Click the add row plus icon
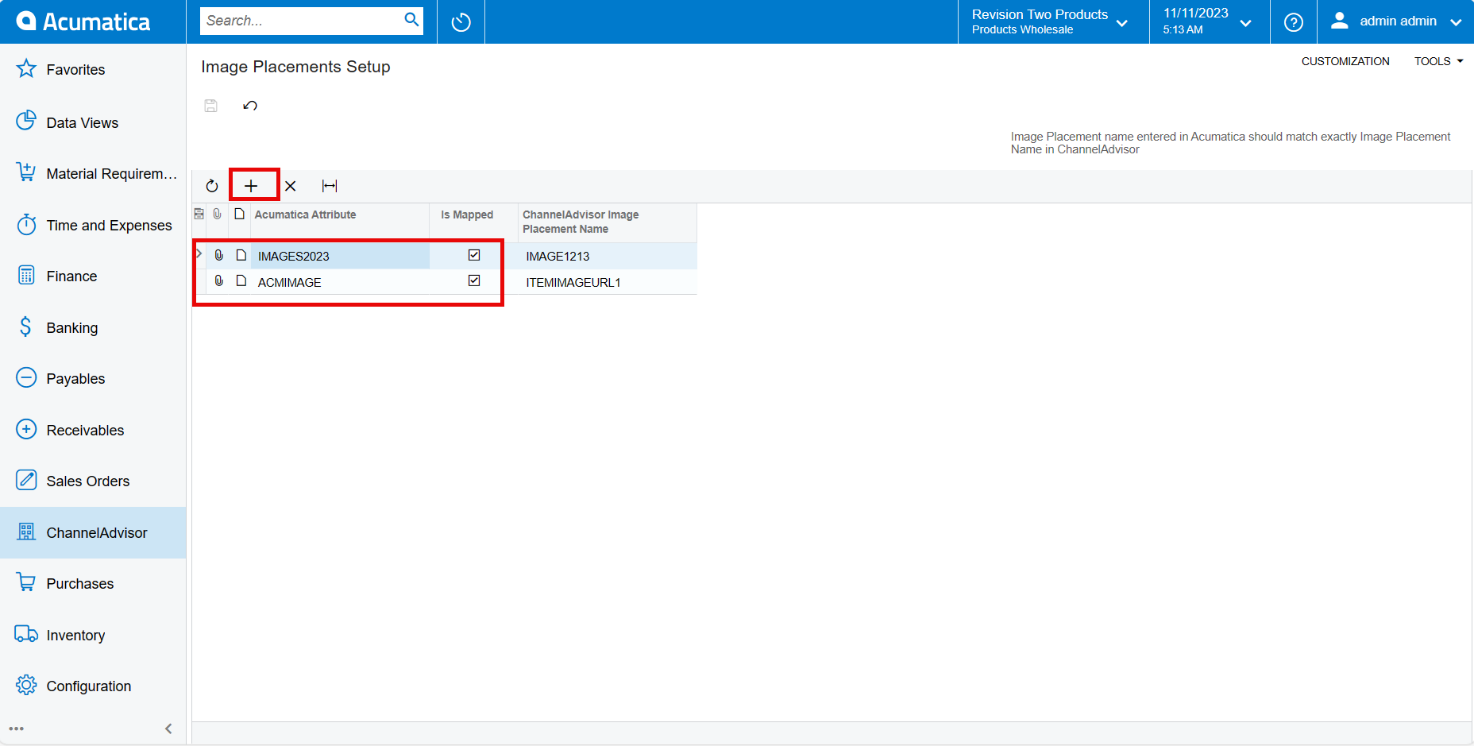Screen dimensions: 1474x746 click(x=251, y=186)
